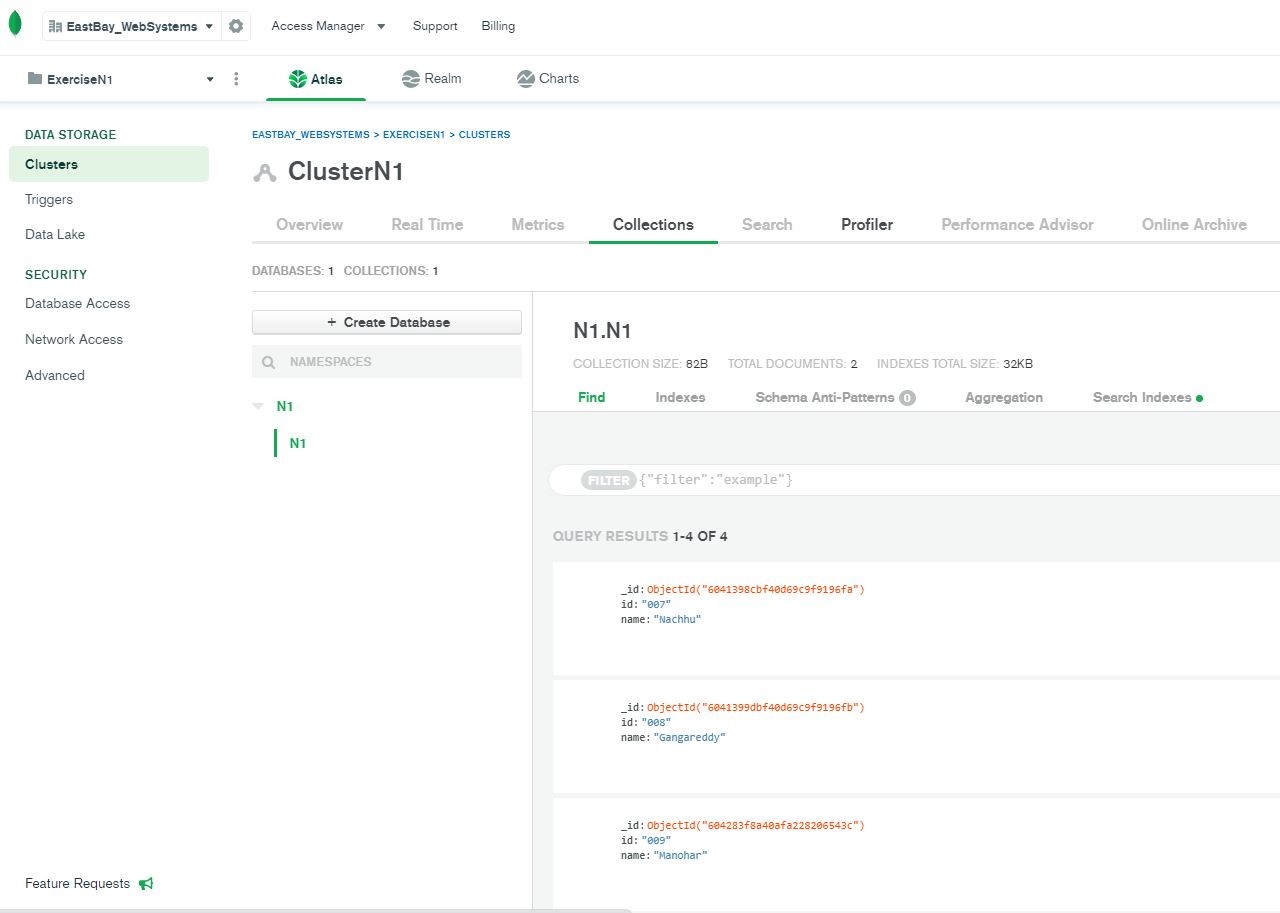Select the Find sub-tab
Screen dimensions: 1280x913
point(592,398)
